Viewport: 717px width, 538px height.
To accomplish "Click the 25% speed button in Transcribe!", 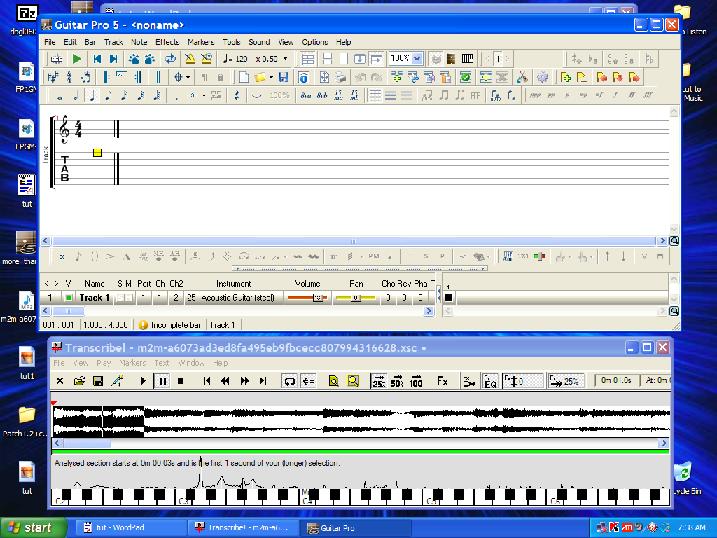I will pos(379,381).
